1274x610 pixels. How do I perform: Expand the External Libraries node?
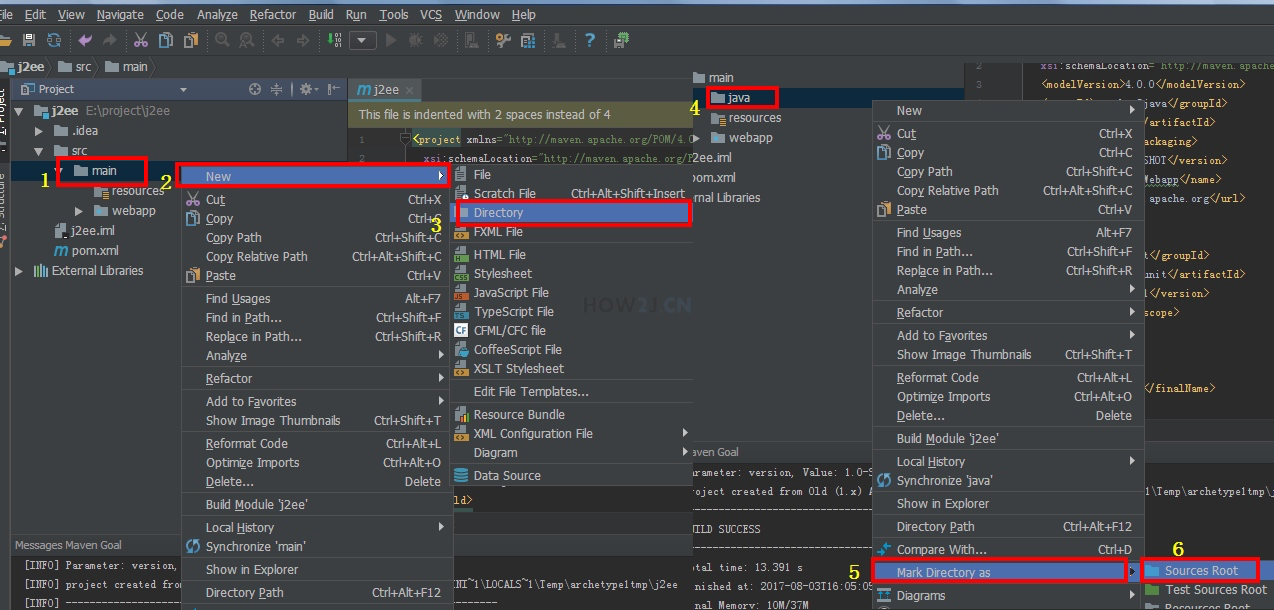click(19, 271)
